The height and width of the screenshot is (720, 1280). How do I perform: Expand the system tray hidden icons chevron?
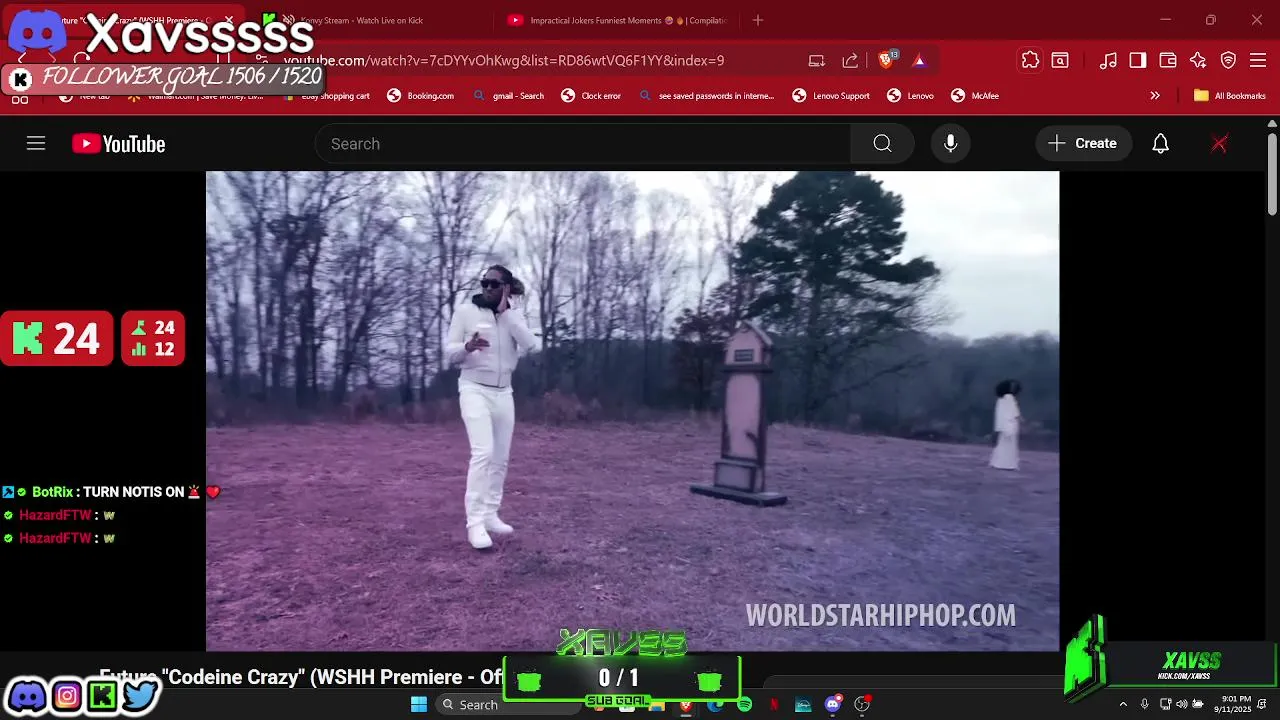coord(1123,704)
